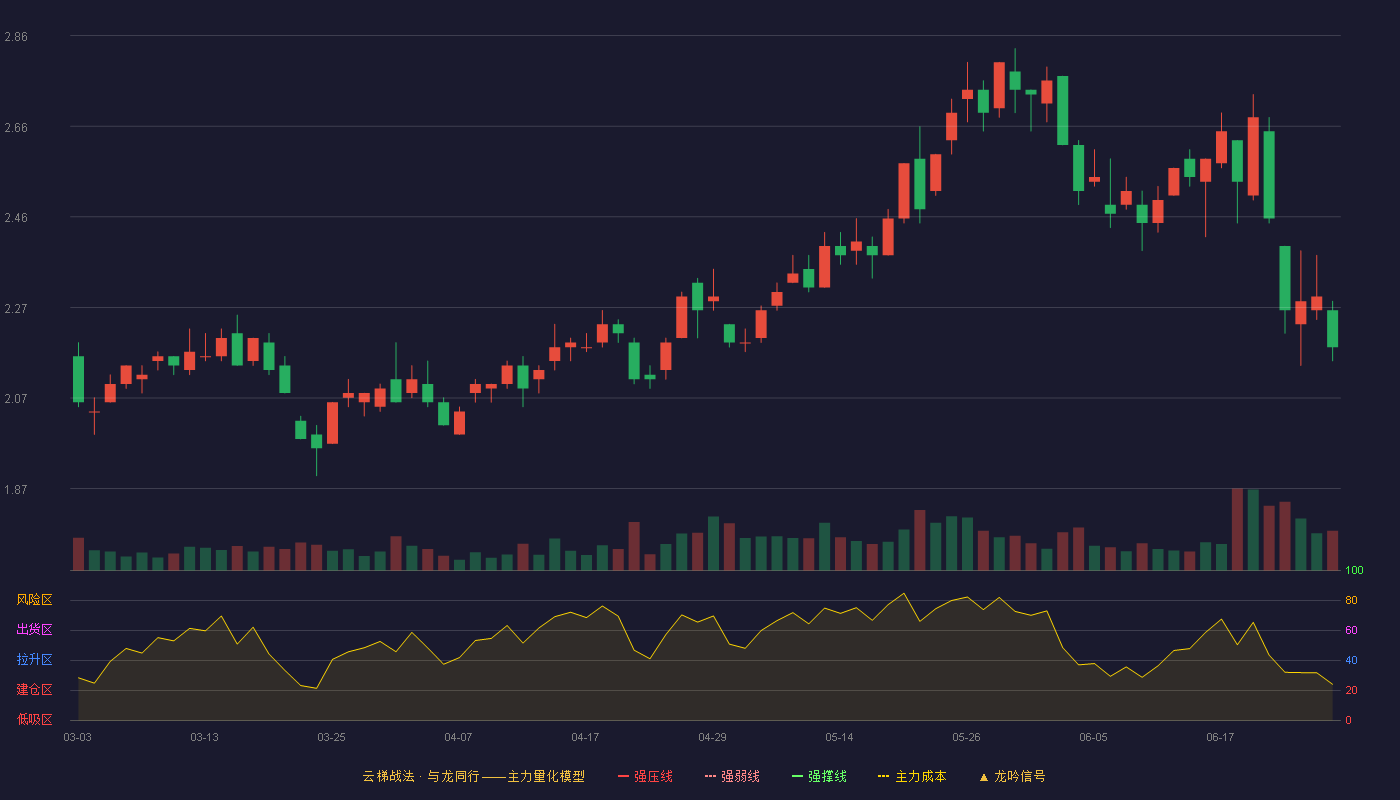
Task: Click the 2.07 price axis label
Action: tap(16, 399)
